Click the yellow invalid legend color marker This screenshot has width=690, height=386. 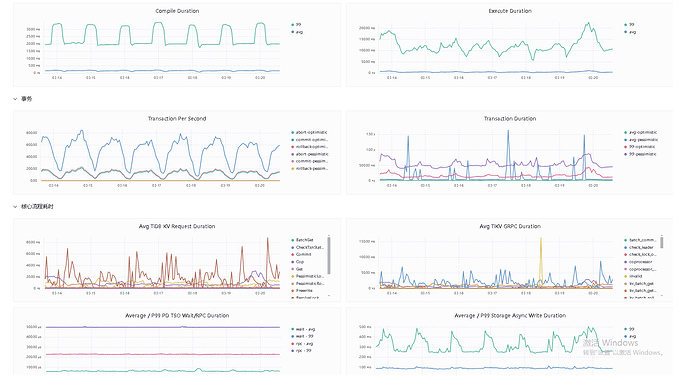[625, 276]
